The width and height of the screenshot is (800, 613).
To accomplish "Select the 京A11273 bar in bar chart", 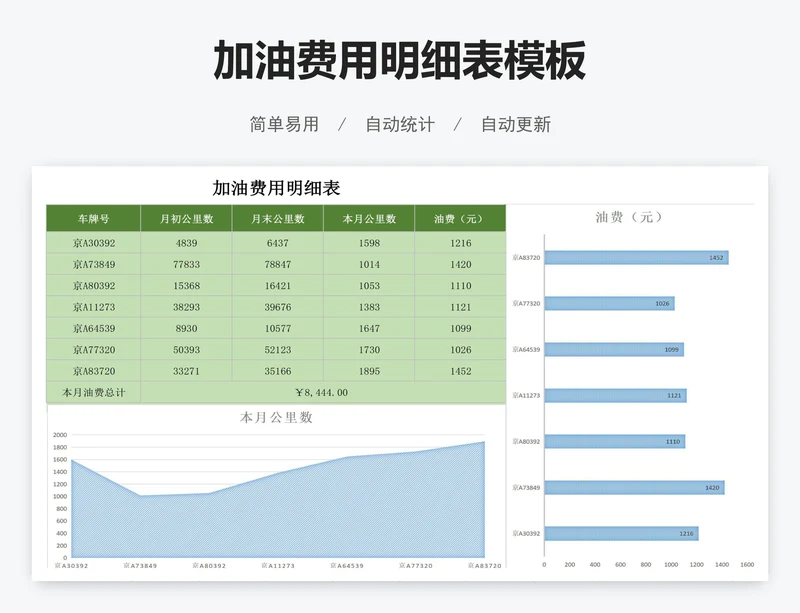I will (x=615, y=396).
